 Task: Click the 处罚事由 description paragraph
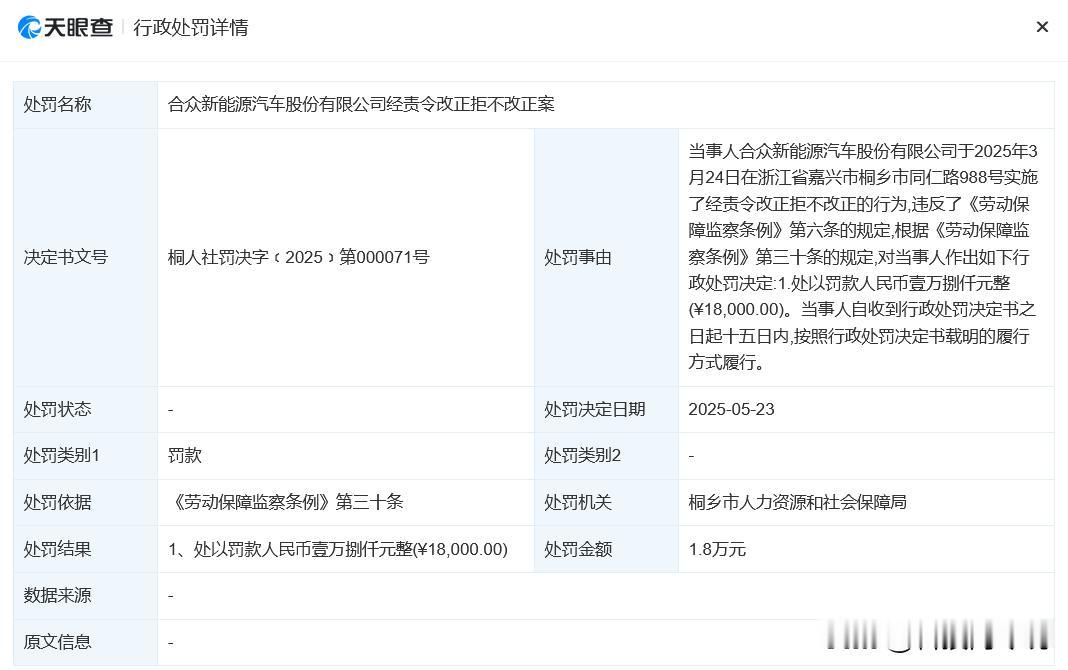point(862,257)
